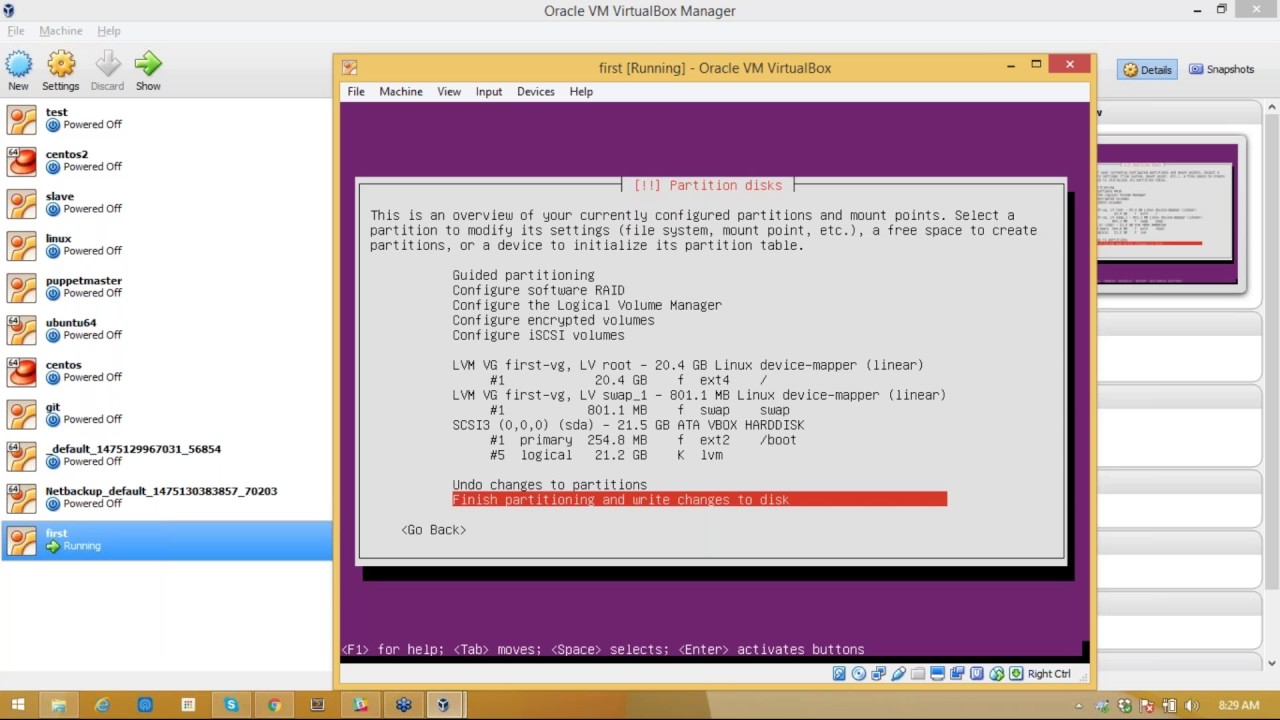This screenshot has height=720, width=1280.
Task: Select the running first virtual machine
Action: (166, 540)
